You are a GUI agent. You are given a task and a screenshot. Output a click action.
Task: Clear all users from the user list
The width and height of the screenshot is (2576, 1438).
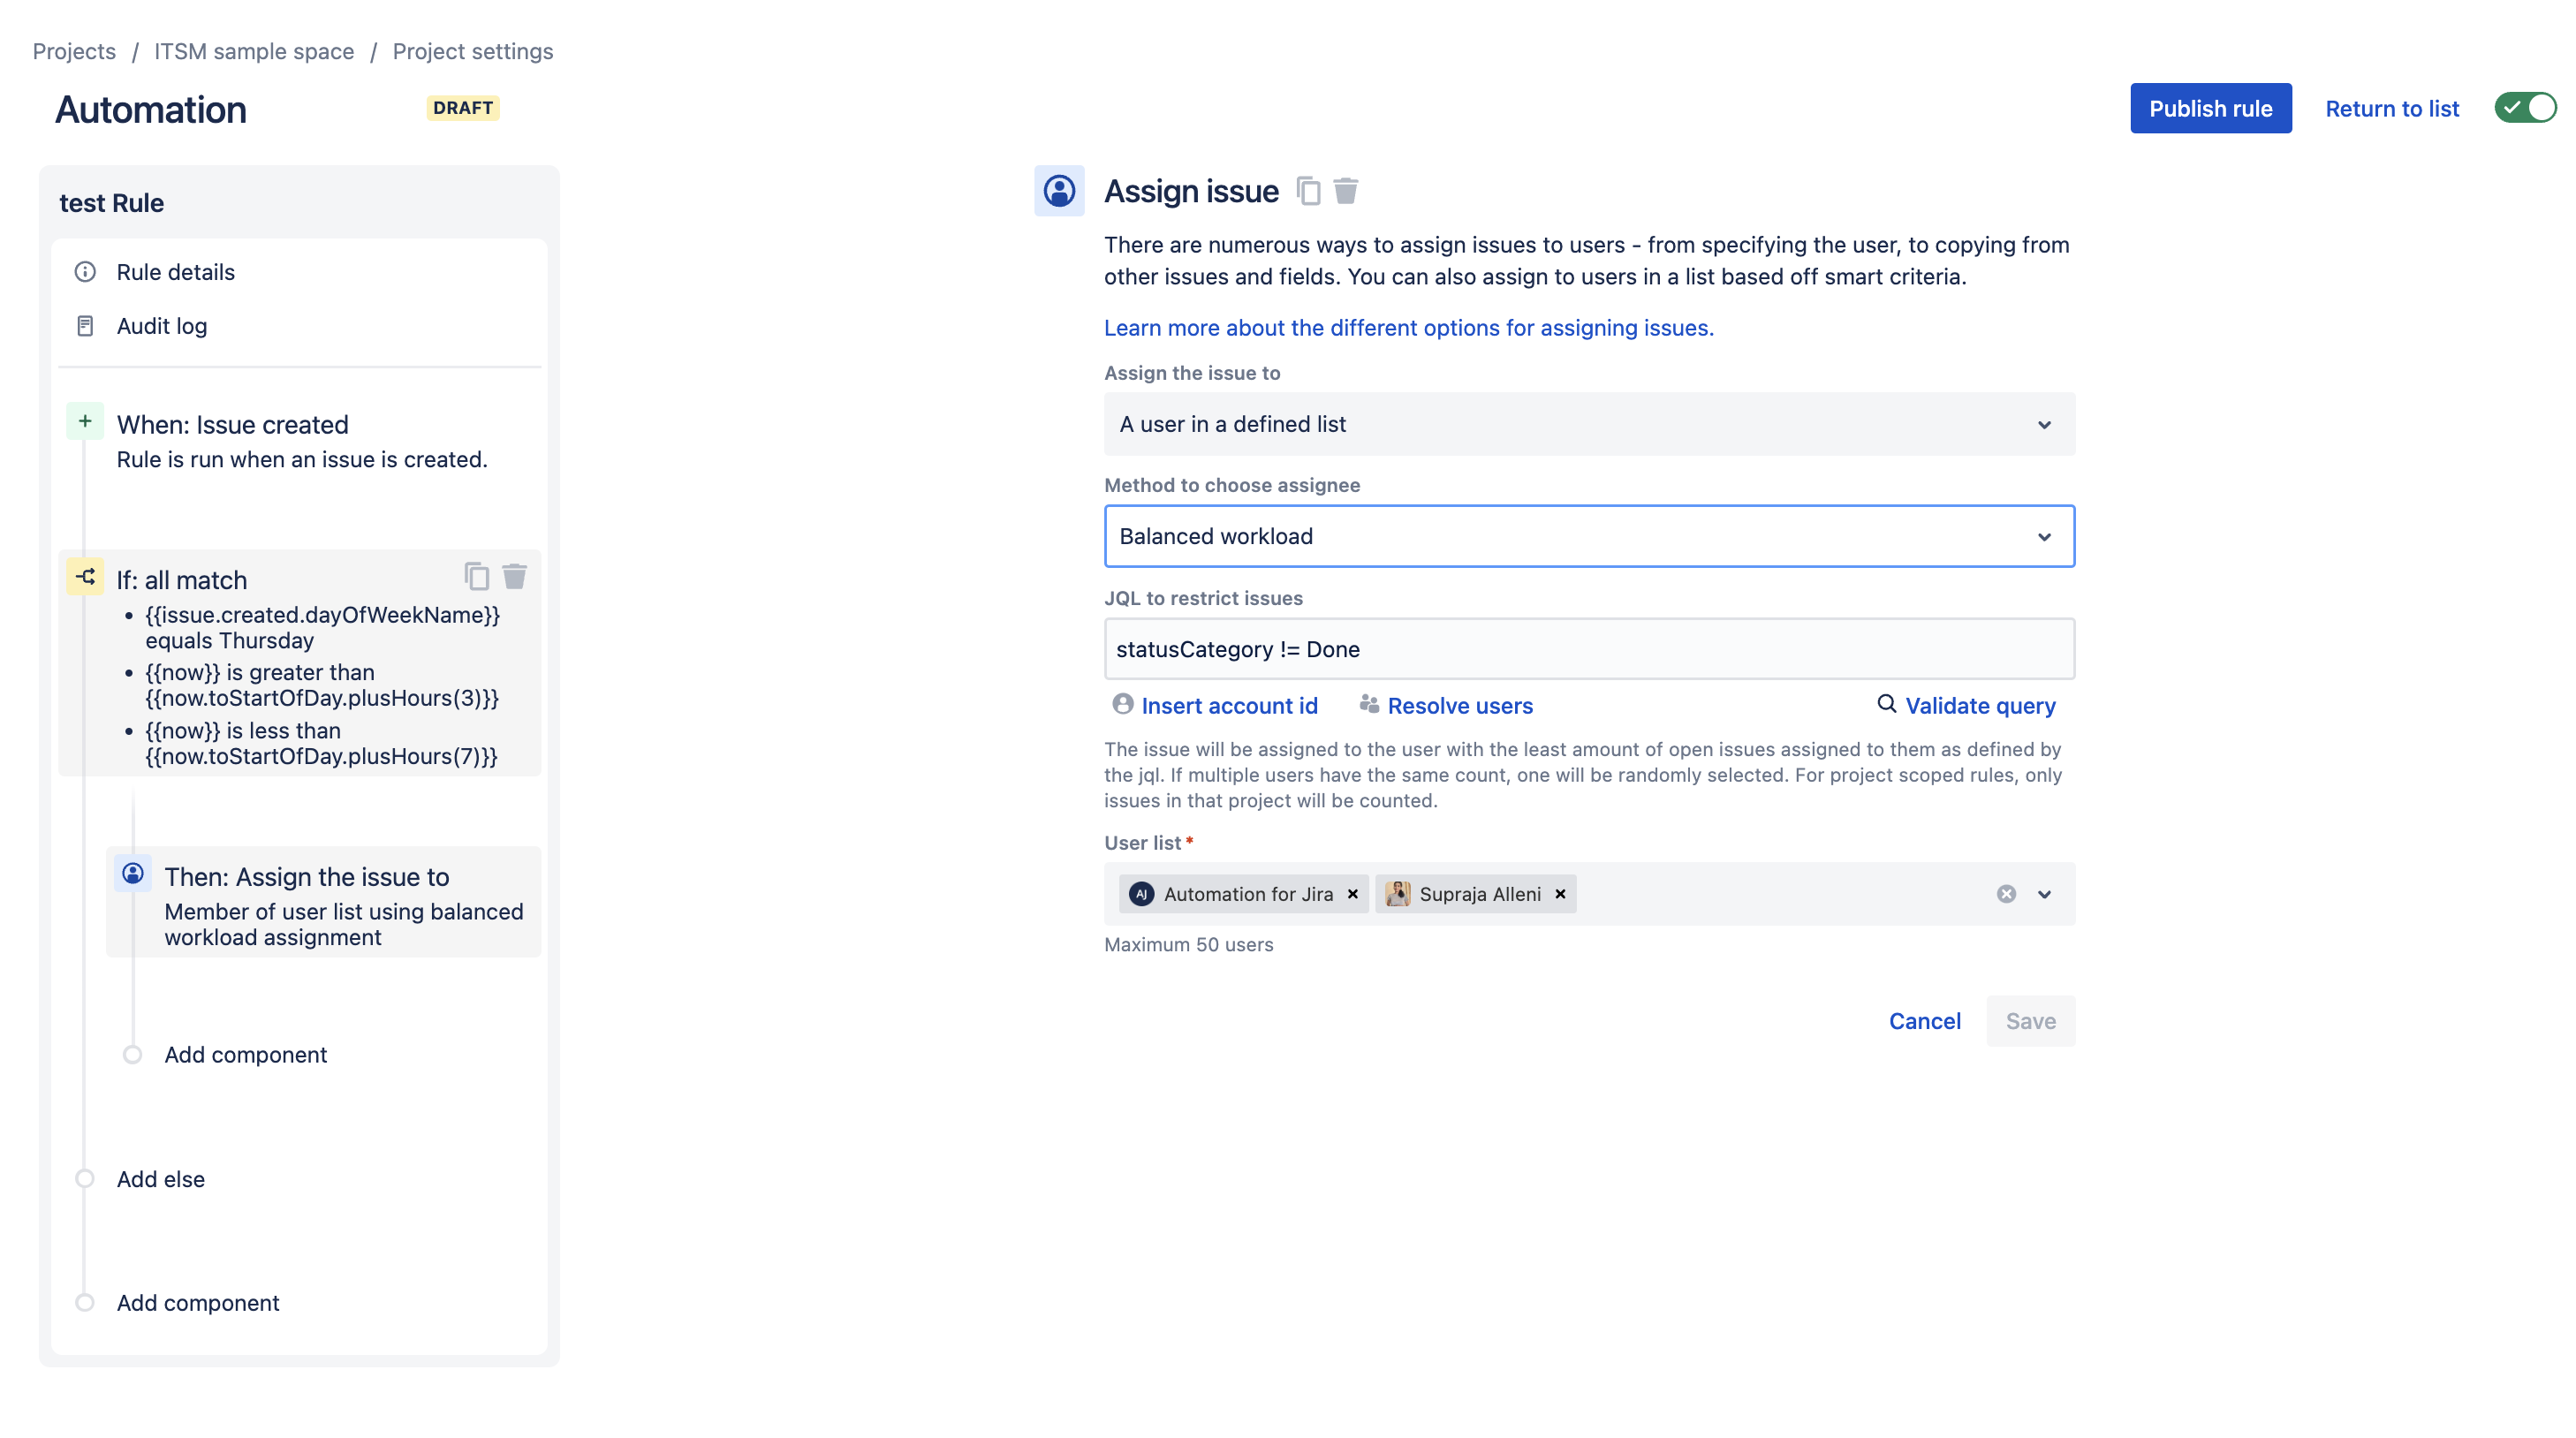(x=2006, y=894)
